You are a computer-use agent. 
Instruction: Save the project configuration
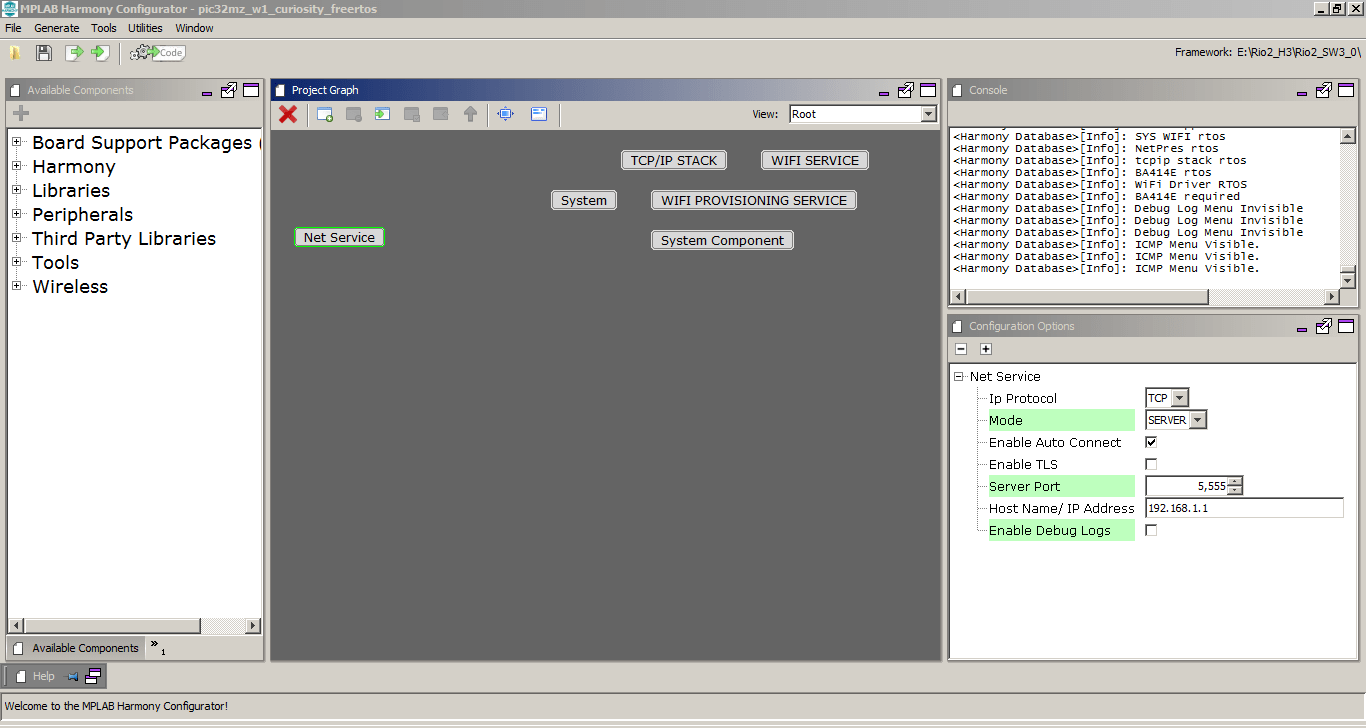pyautogui.click(x=44, y=52)
